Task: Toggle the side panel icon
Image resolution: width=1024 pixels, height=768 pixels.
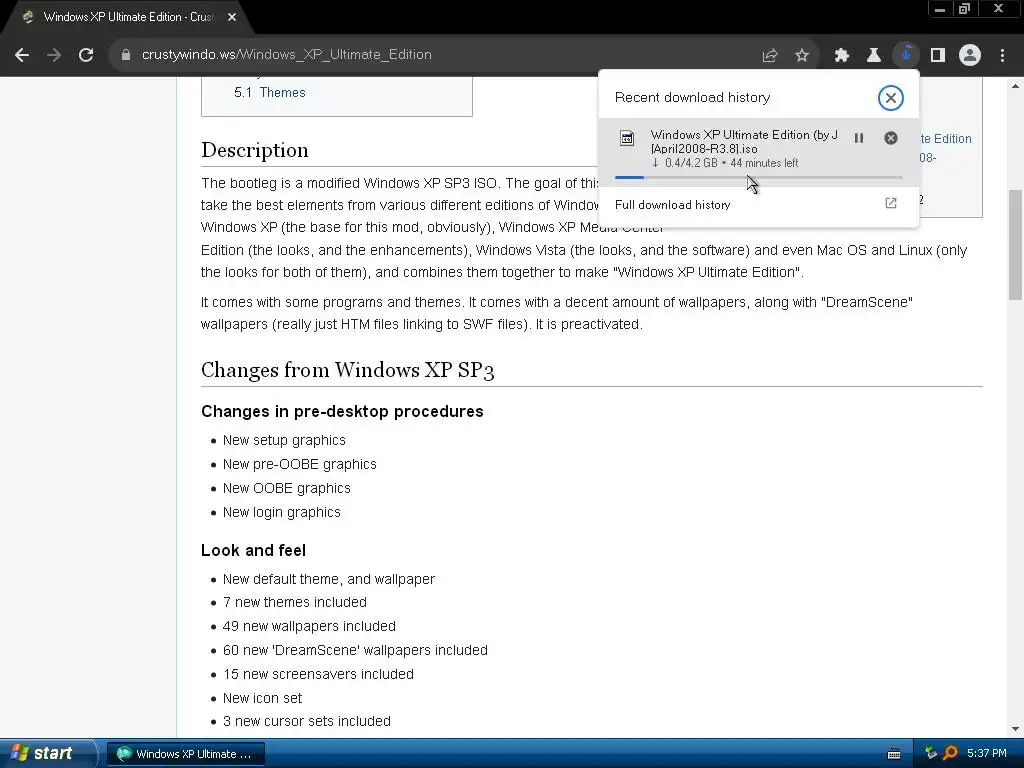Action: coord(938,56)
